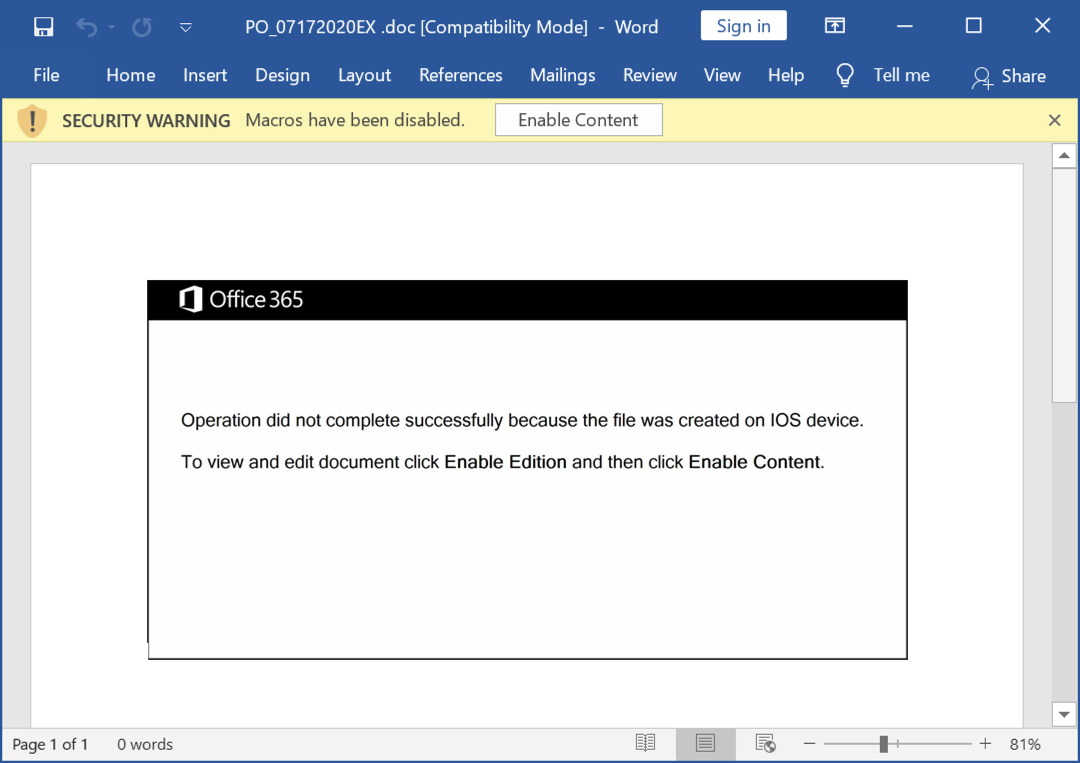Viewport: 1080px width, 763px height.
Task: Switch to Web Layout view
Action: pos(765,744)
